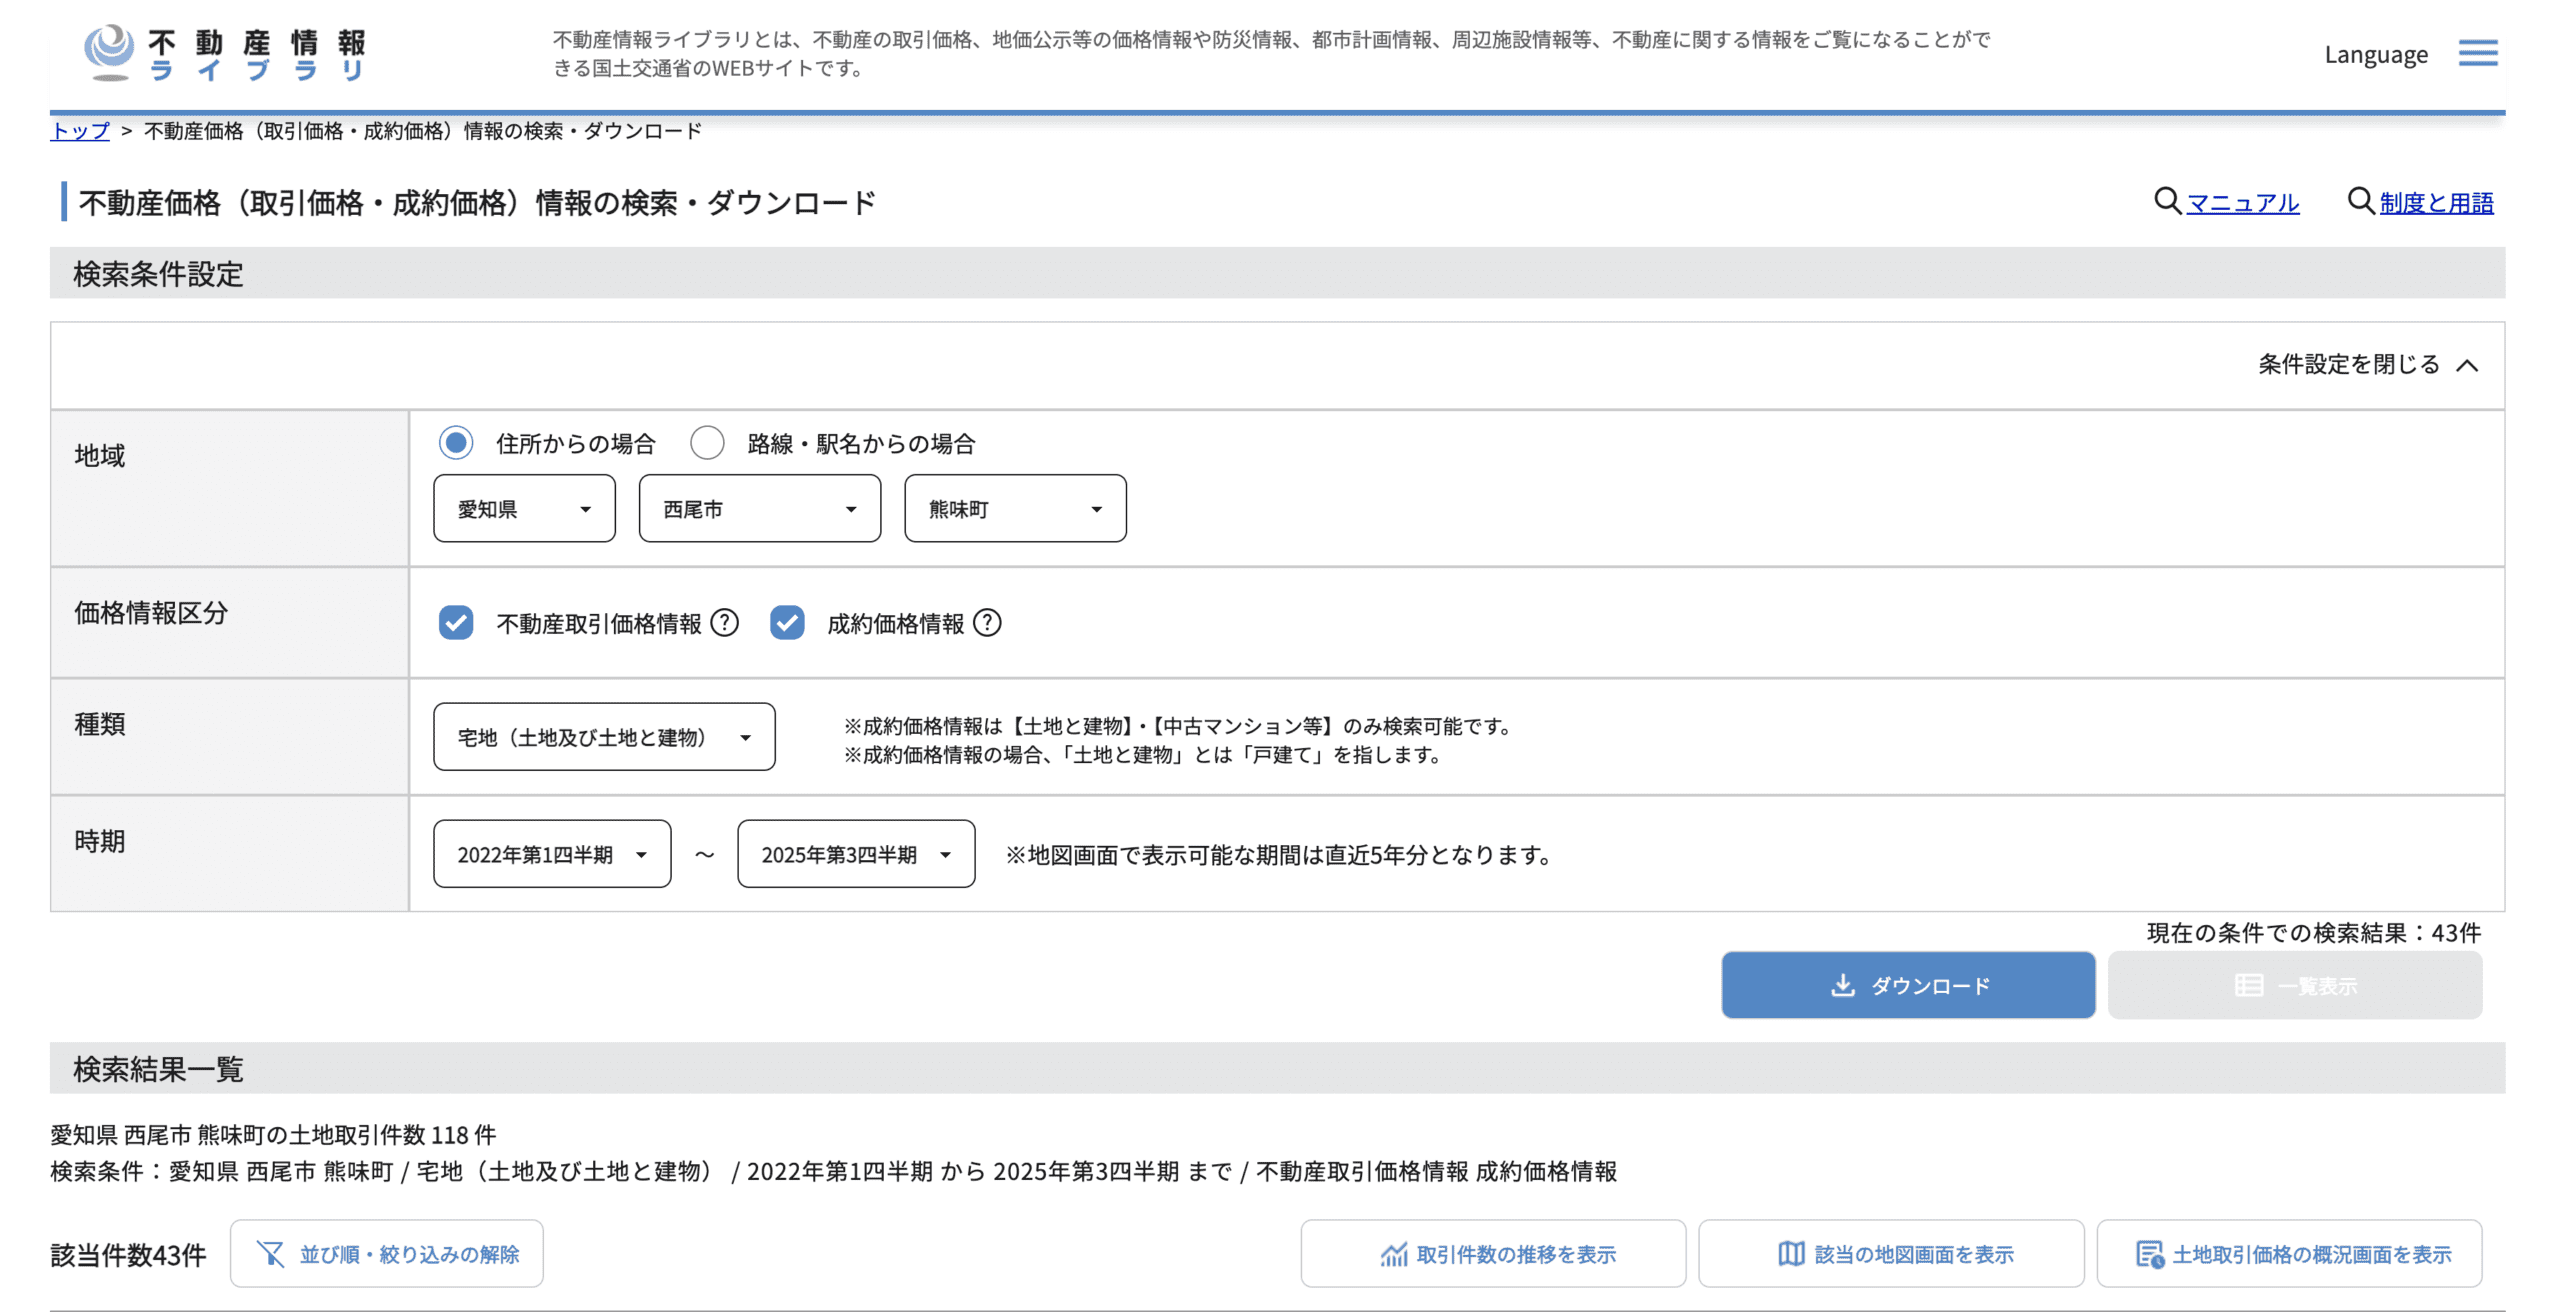The image size is (2560, 1312).
Task: Click 取引件数の推移を表示 button
Action: coord(1493,1254)
